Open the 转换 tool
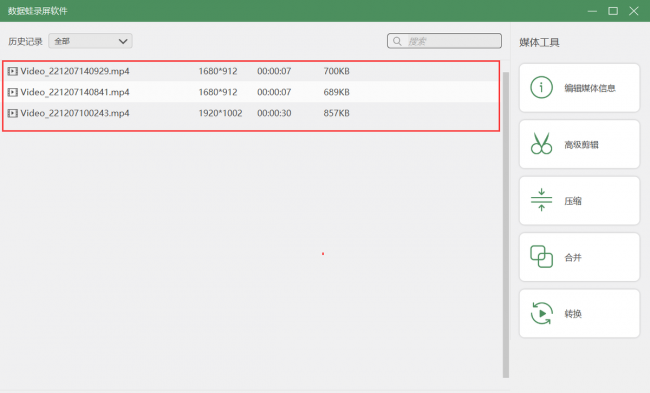The width and height of the screenshot is (650, 393). (x=579, y=313)
